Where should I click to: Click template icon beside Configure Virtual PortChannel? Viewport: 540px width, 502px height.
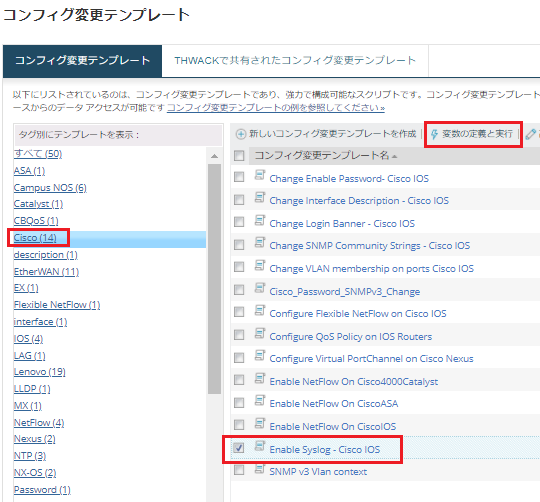pos(260,356)
